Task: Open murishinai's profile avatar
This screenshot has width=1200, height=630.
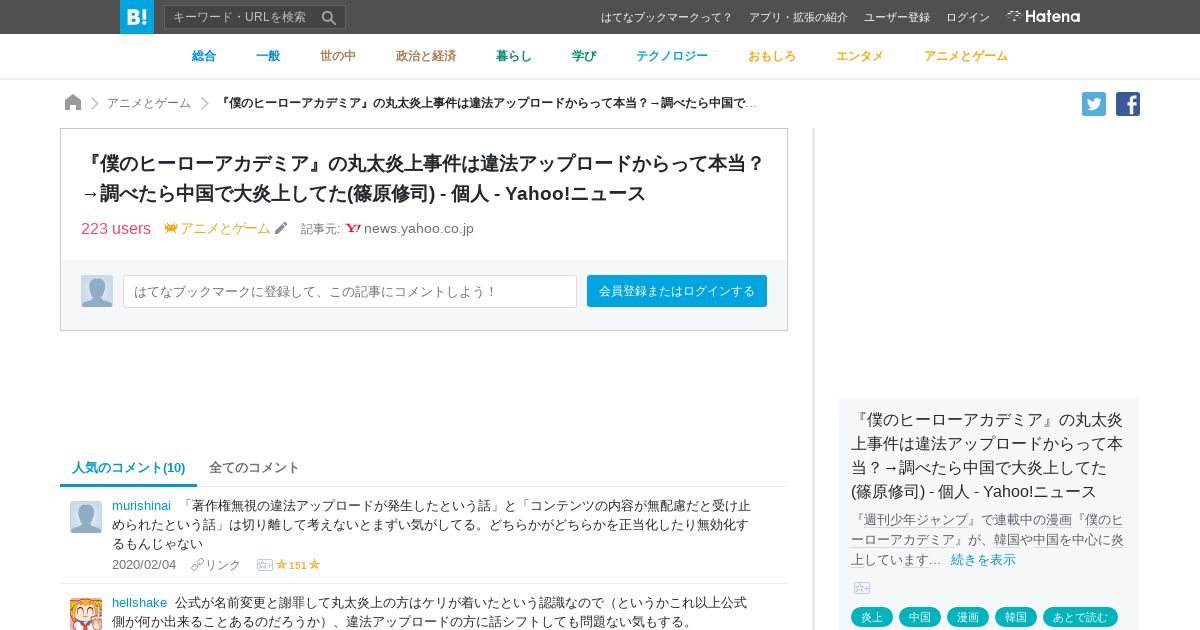Action: tap(86, 517)
